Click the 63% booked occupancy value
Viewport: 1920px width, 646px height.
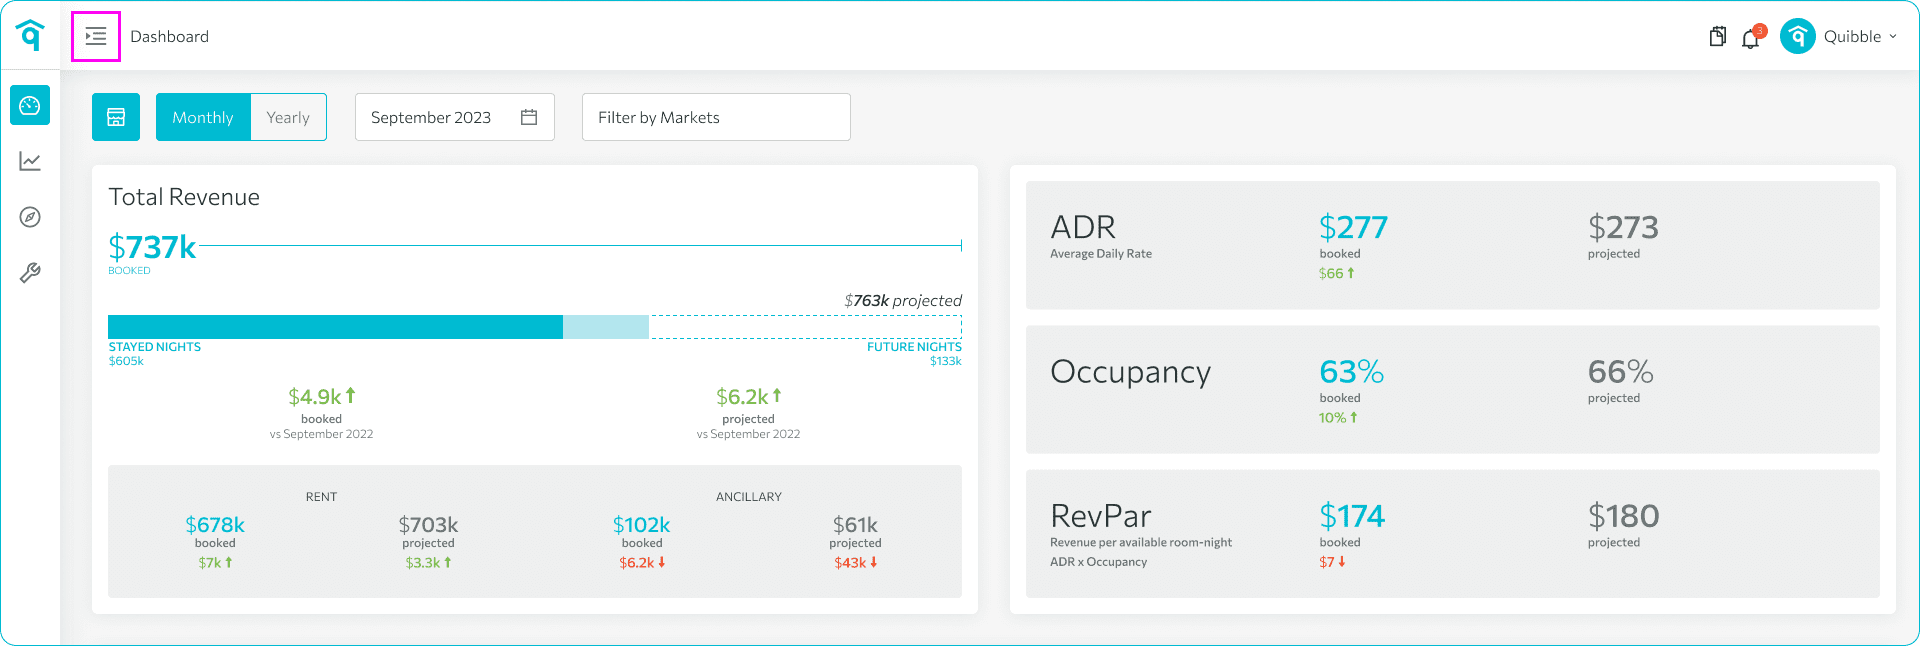(x=1351, y=372)
